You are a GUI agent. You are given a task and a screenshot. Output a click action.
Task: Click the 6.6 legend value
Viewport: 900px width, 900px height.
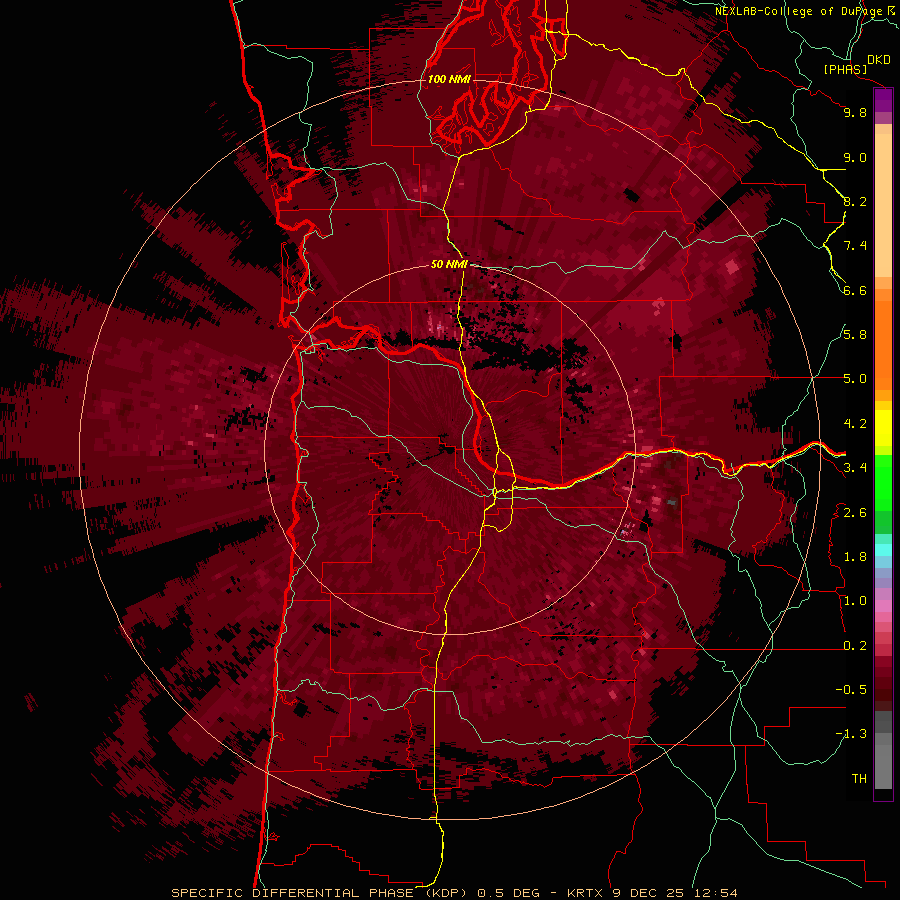point(855,290)
